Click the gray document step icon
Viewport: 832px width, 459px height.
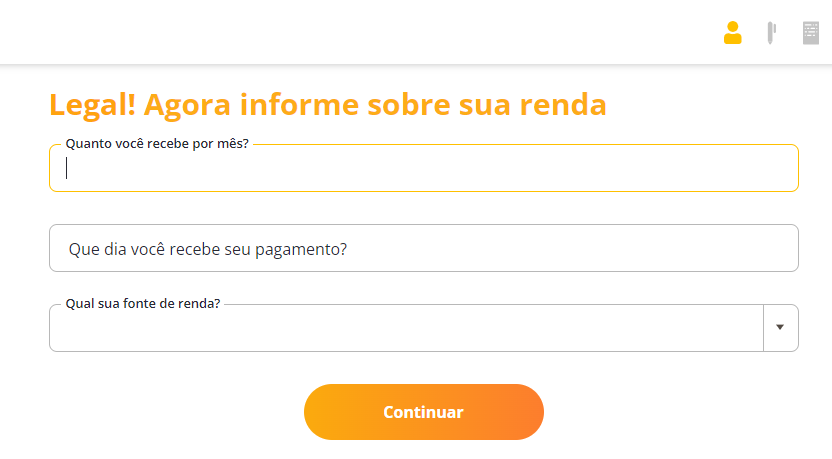[x=811, y=33]
